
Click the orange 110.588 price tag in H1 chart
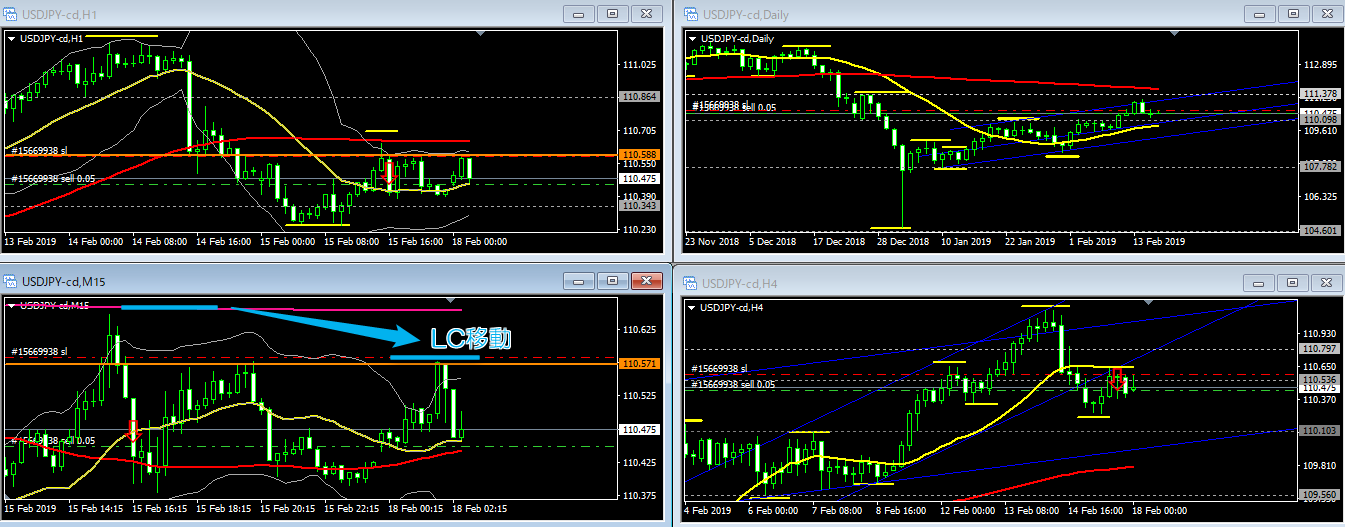(x=639, y=155)
